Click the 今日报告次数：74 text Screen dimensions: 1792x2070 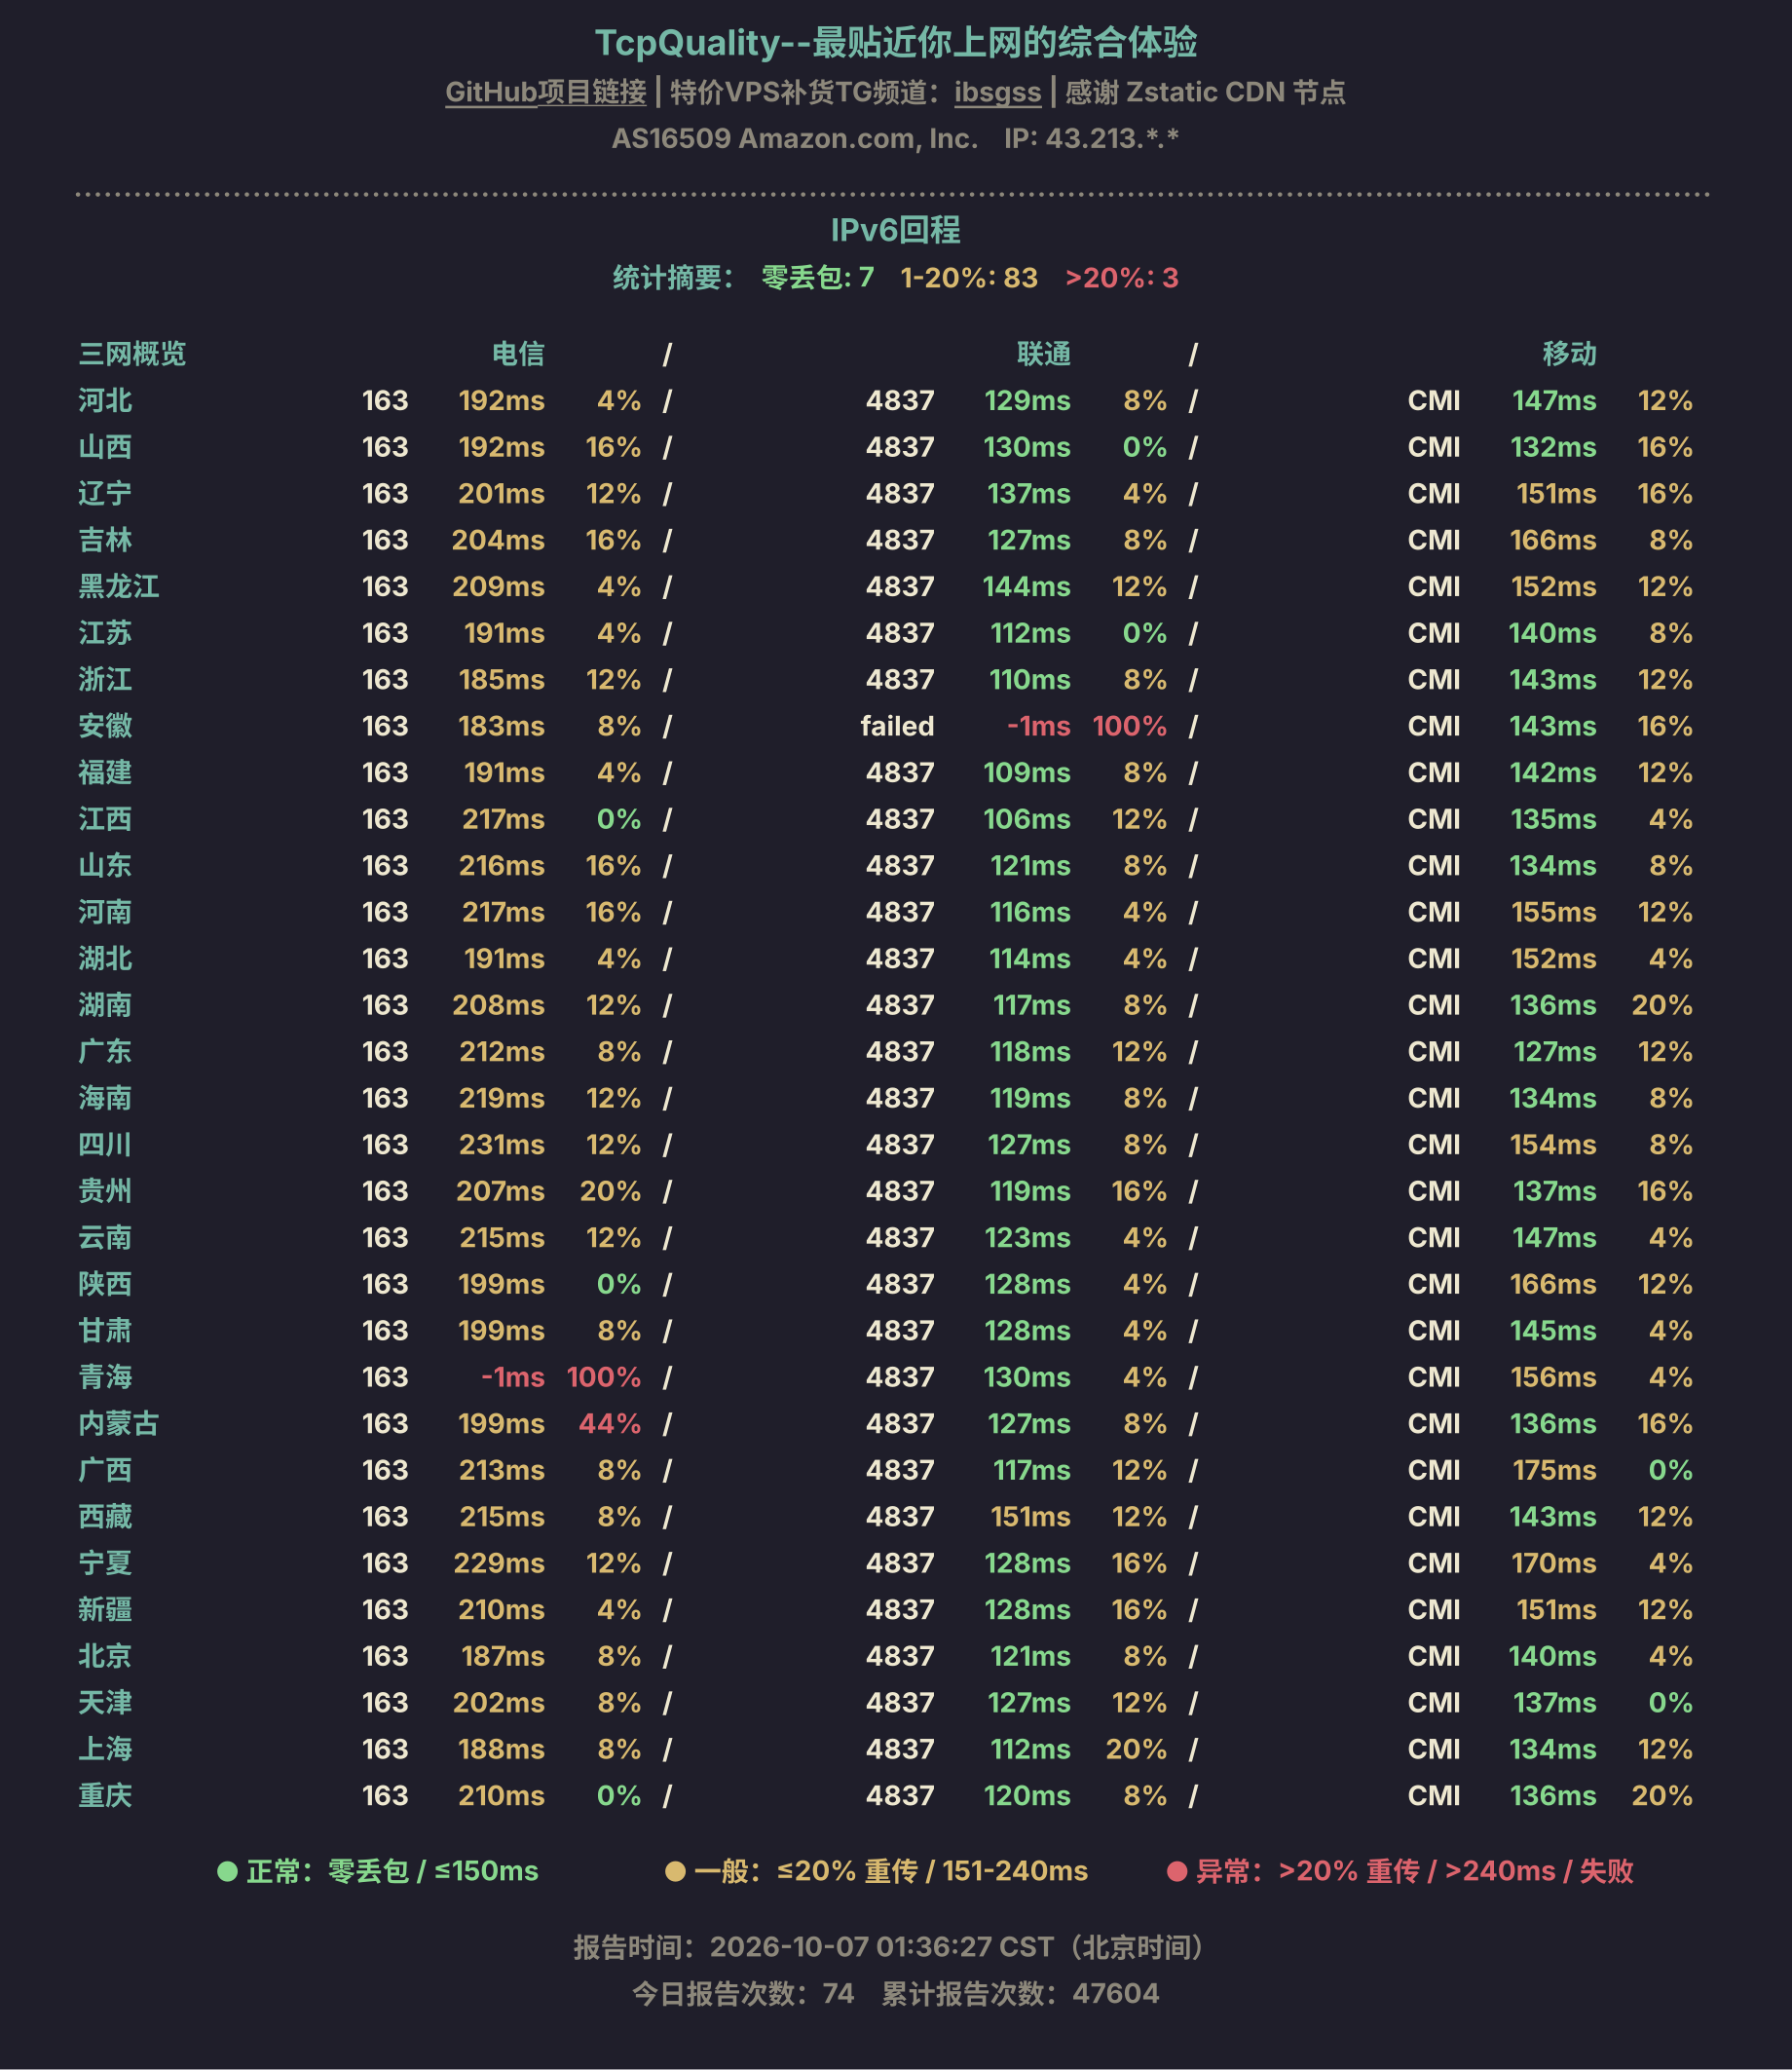(x=743, y=1994)
